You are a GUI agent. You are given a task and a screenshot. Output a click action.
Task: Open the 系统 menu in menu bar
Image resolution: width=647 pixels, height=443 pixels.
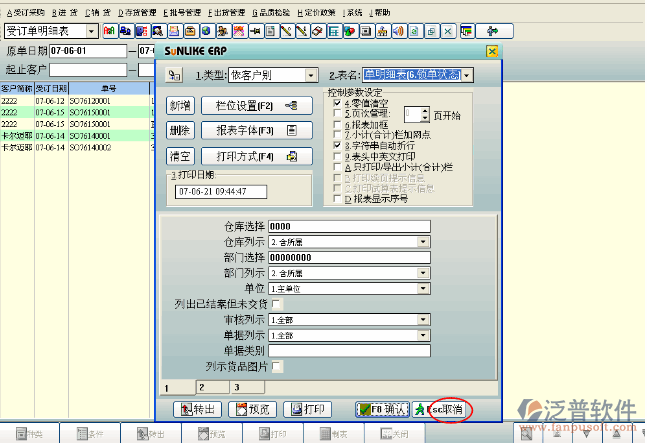click(353, 11)
